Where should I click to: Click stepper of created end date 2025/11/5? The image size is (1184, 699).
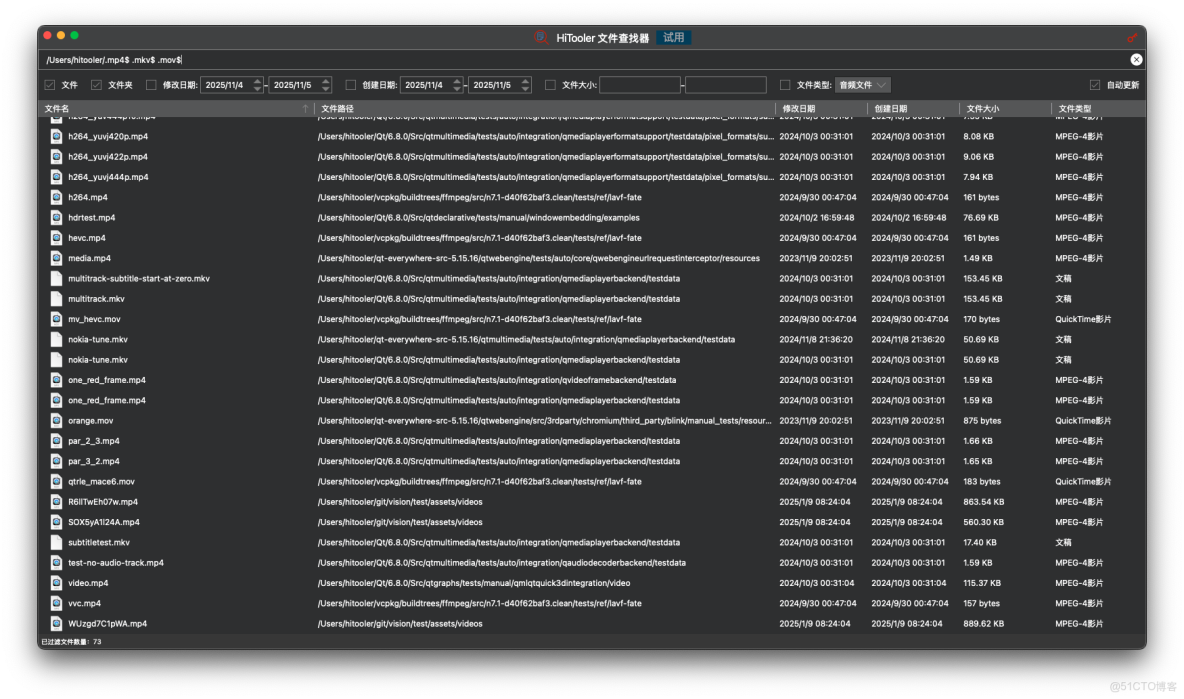tap(526, 85)
